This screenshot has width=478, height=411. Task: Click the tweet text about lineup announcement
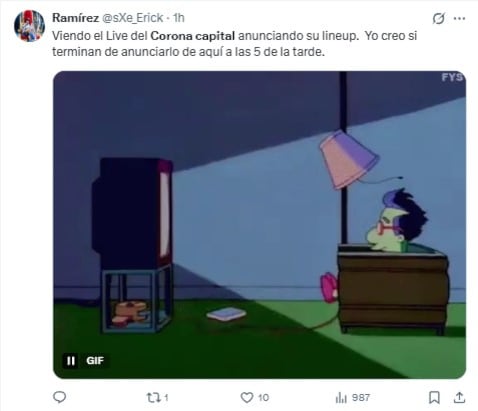point(234,44)
